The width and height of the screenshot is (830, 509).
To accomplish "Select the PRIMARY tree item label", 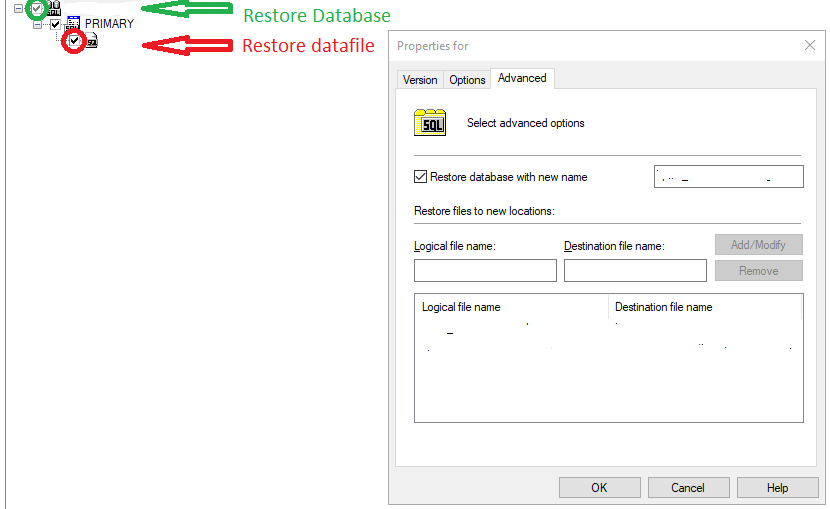I will click(x=109, y=24).
